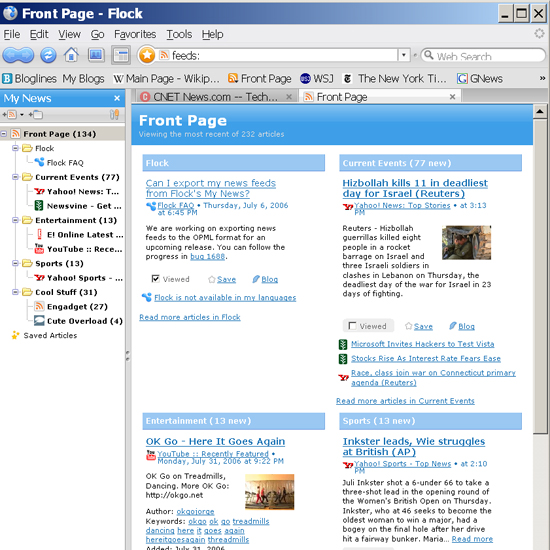Select Engadget (27) feed
The height and width of the screenshot is (550, 550).
click(71, 307)
